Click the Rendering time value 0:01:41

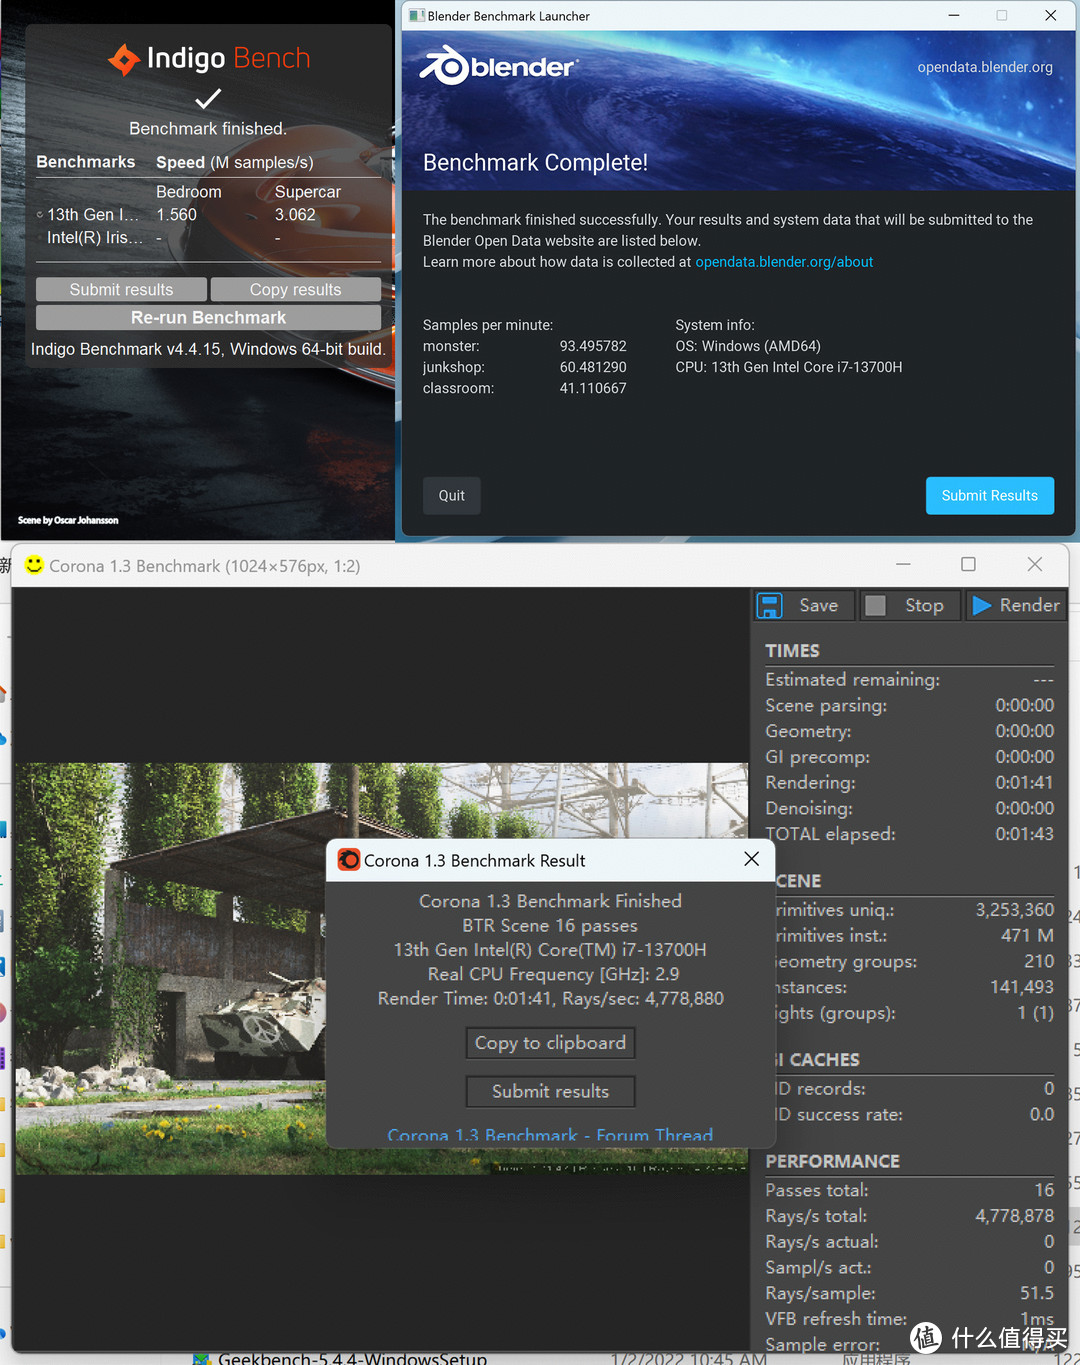click(1024, 782)
